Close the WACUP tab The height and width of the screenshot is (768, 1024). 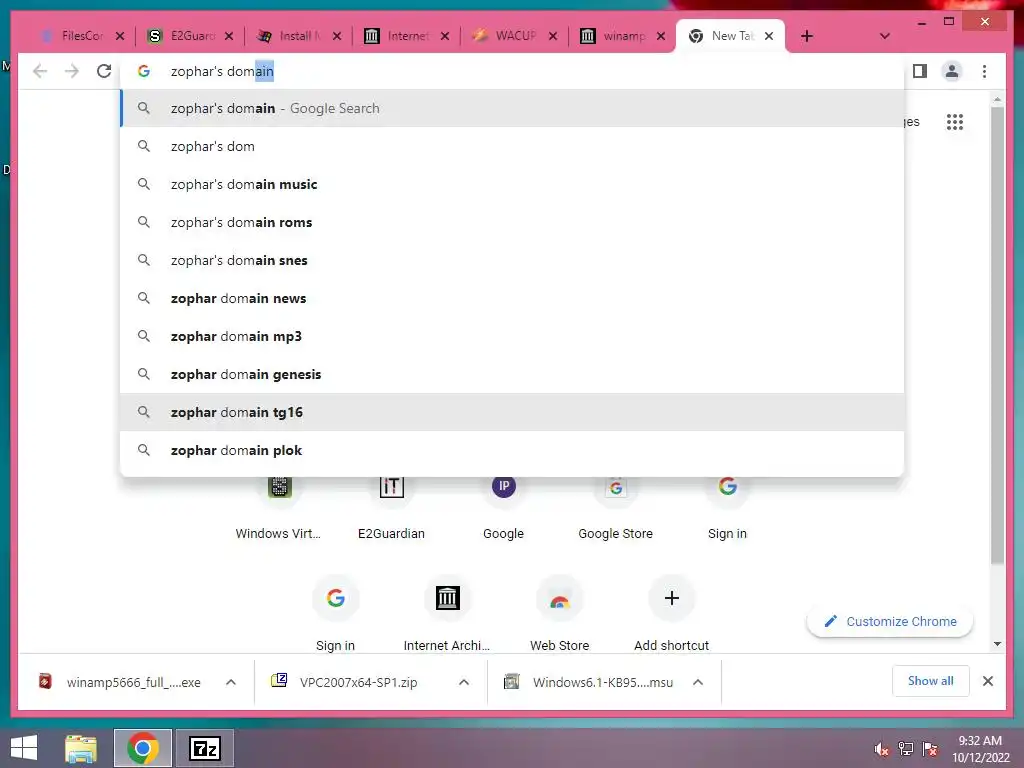[552, 36]
